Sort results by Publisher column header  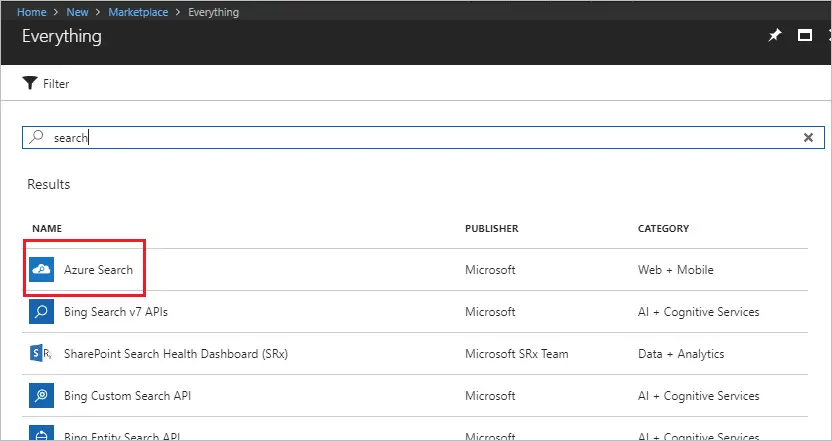491,229
